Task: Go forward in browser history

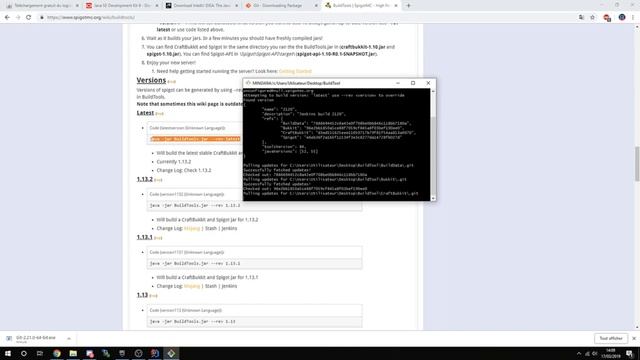Action: [x=18, y=18]
